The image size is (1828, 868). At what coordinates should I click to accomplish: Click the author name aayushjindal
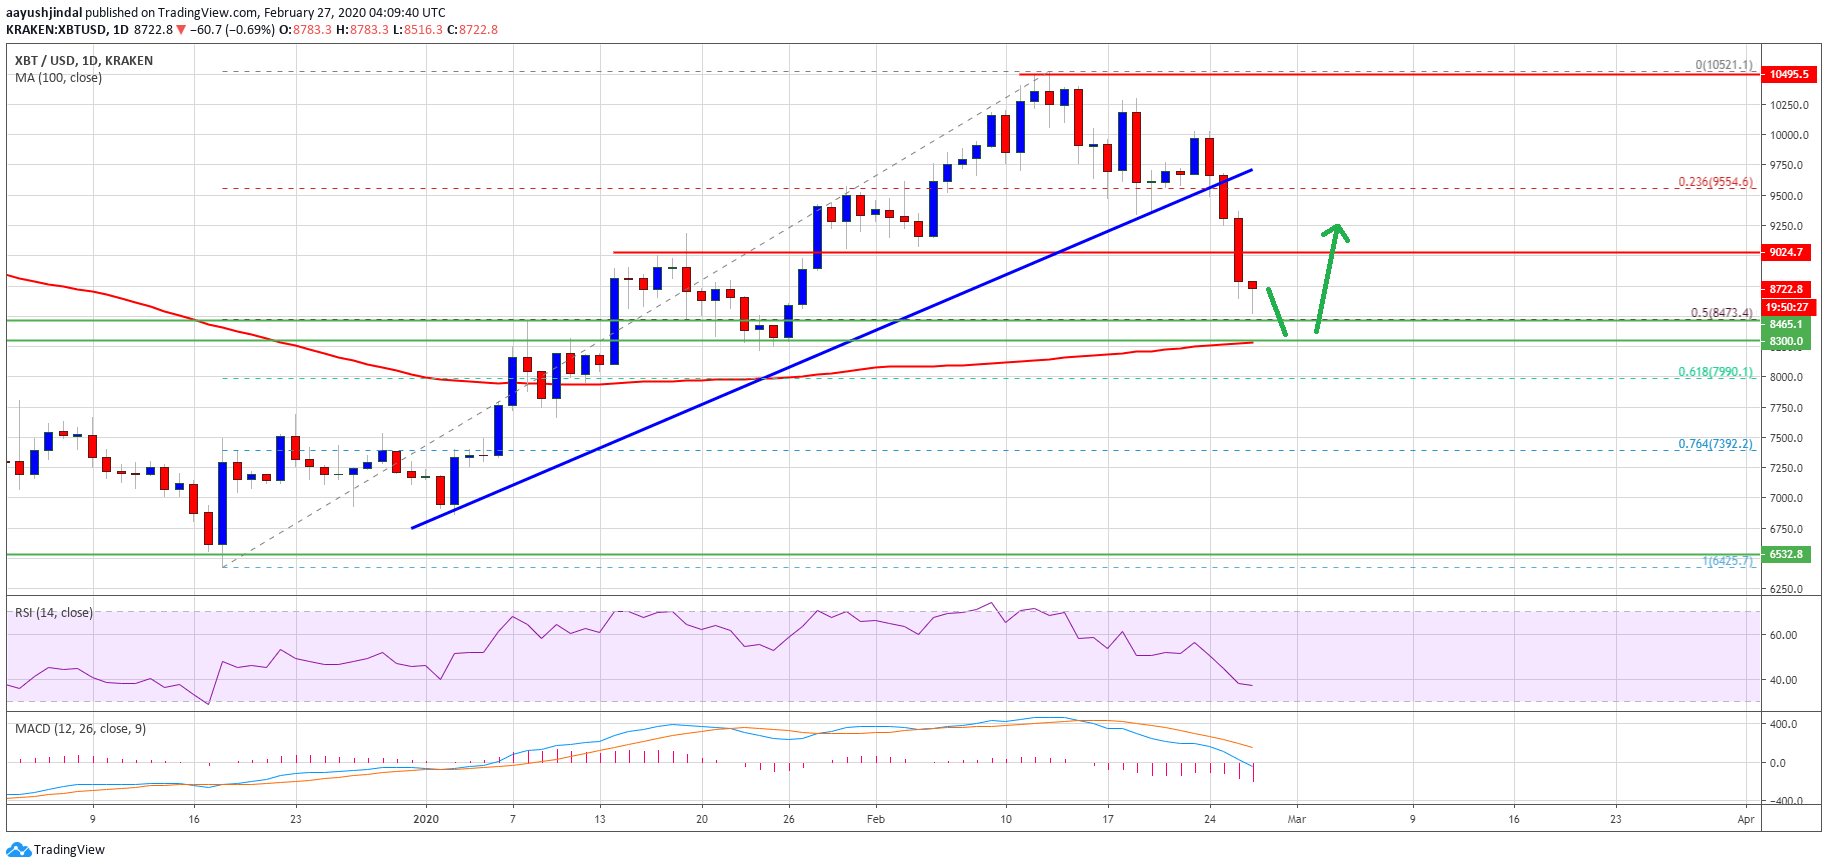point(44,13)
